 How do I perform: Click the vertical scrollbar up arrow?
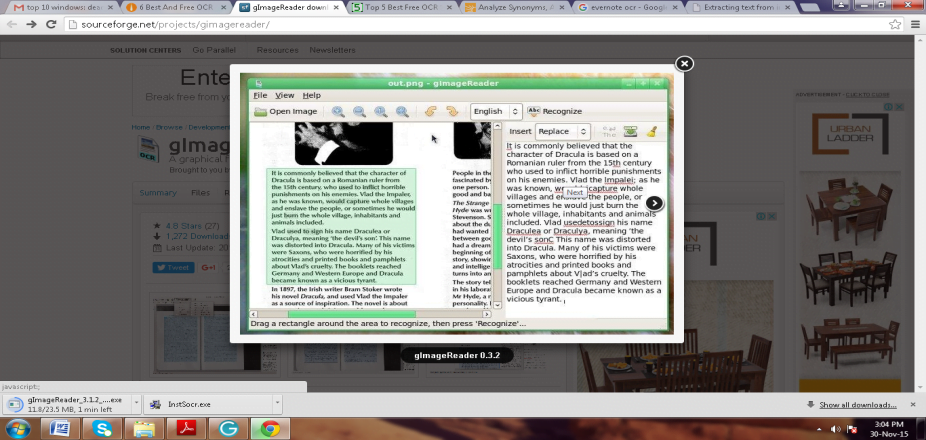click(x=497, y=126)
